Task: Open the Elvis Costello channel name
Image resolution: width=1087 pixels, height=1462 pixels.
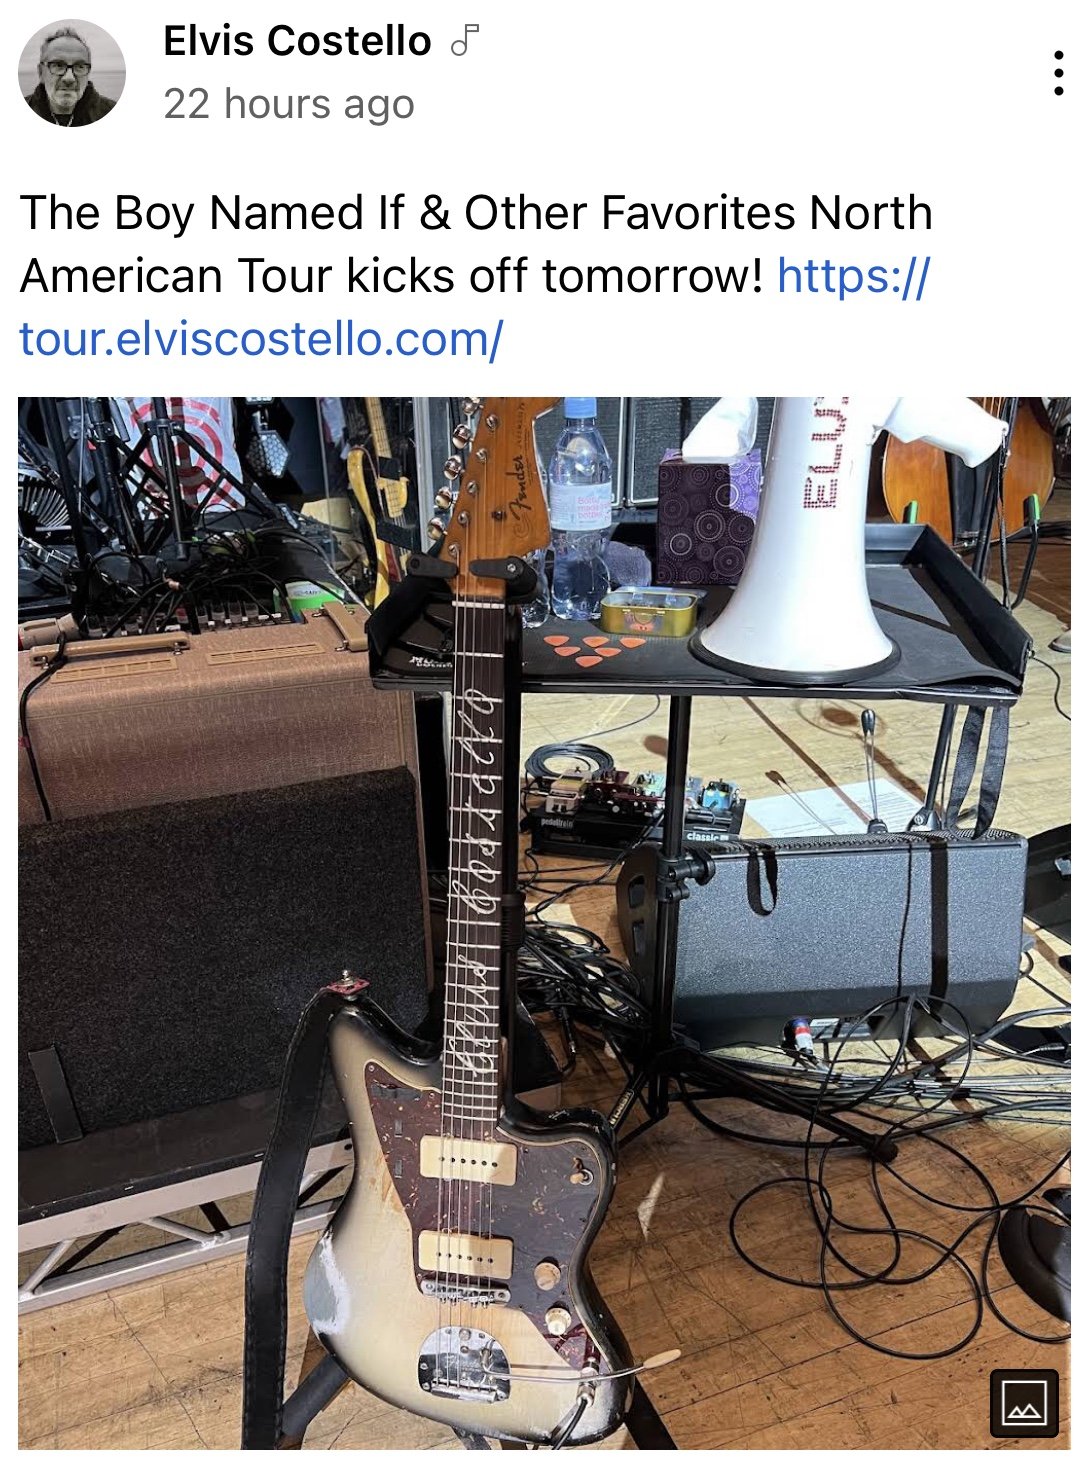Action: click(x=297, y=41)
